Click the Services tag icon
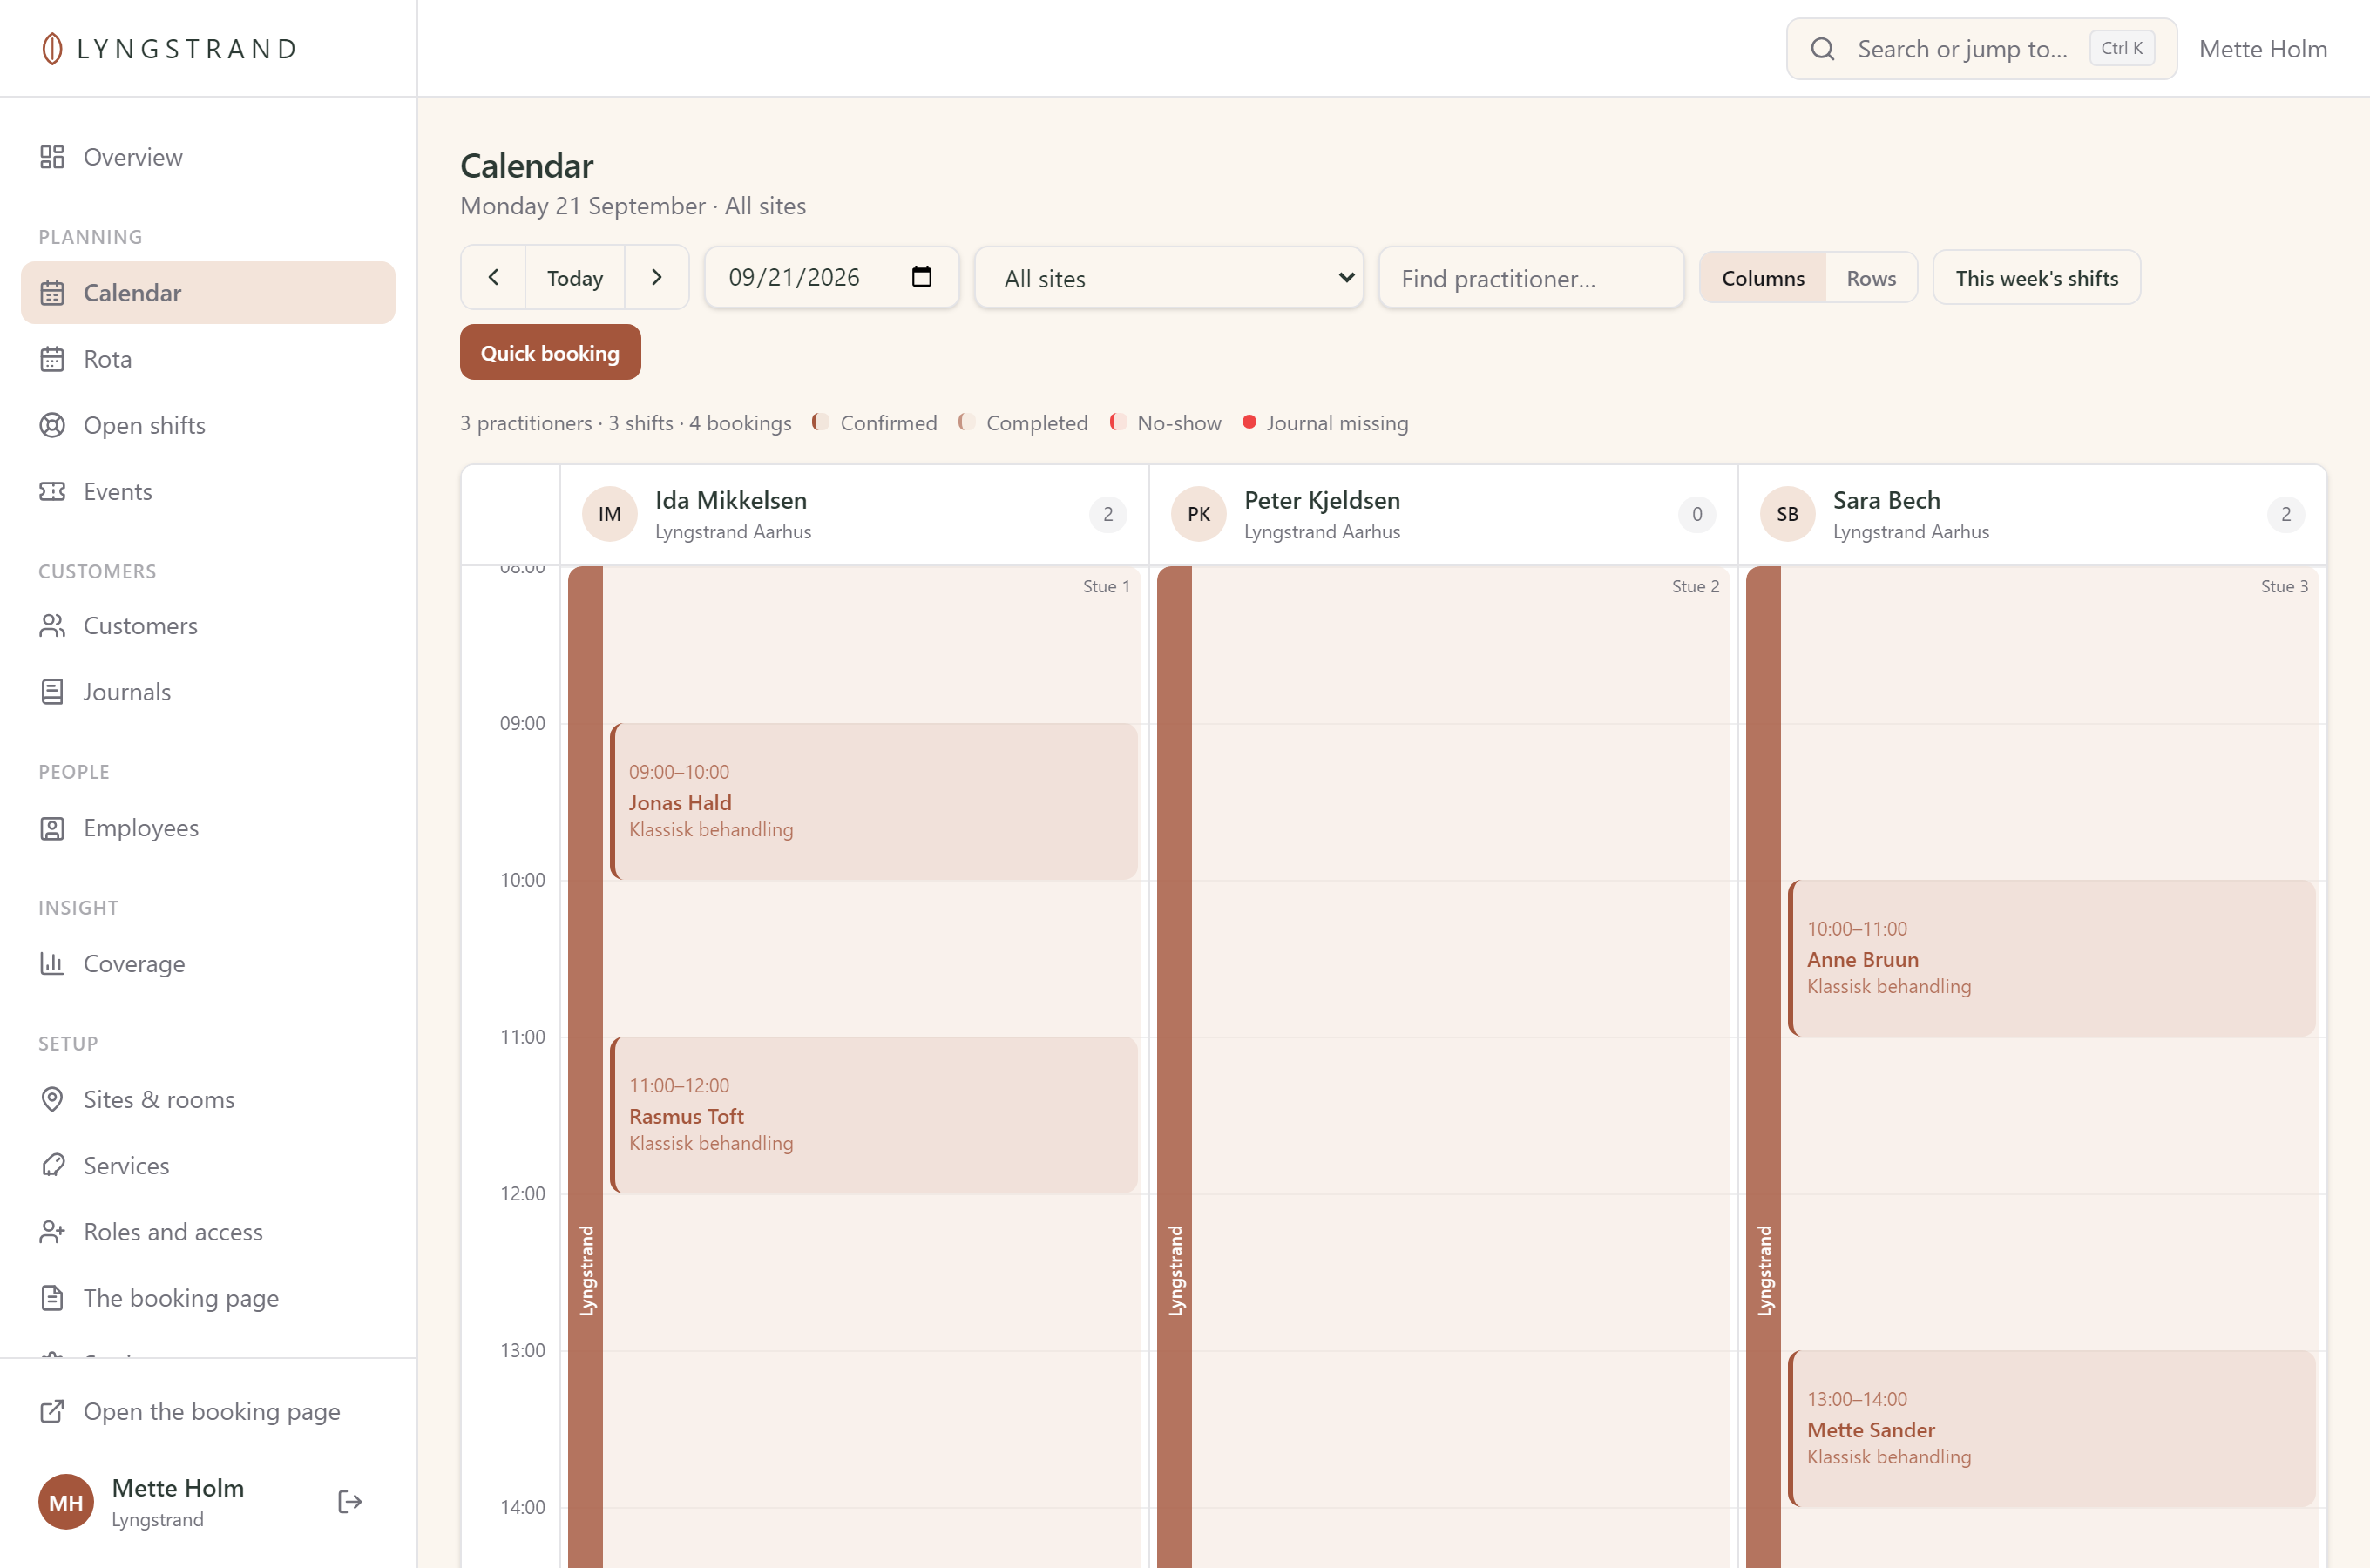This screenshot has width=2370, height=1568. click(52, 1165)
